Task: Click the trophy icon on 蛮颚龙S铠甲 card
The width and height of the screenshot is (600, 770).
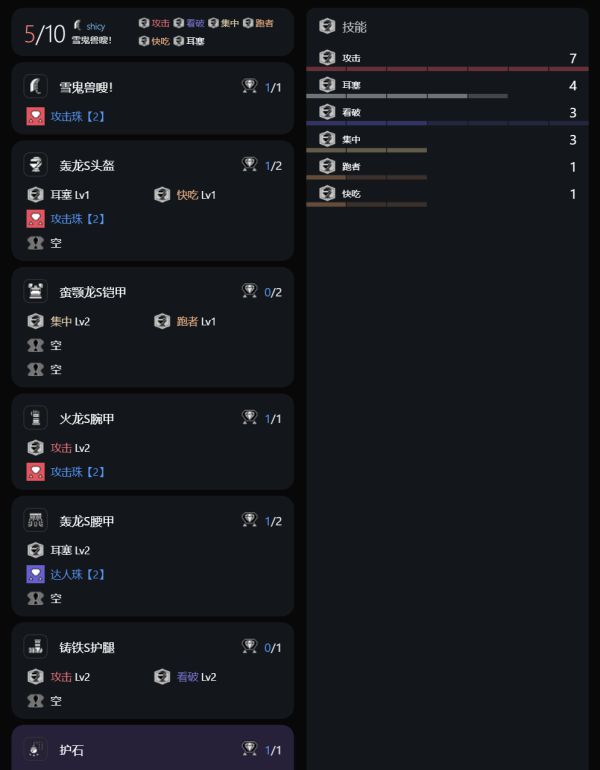Action: tap(250, 291)
